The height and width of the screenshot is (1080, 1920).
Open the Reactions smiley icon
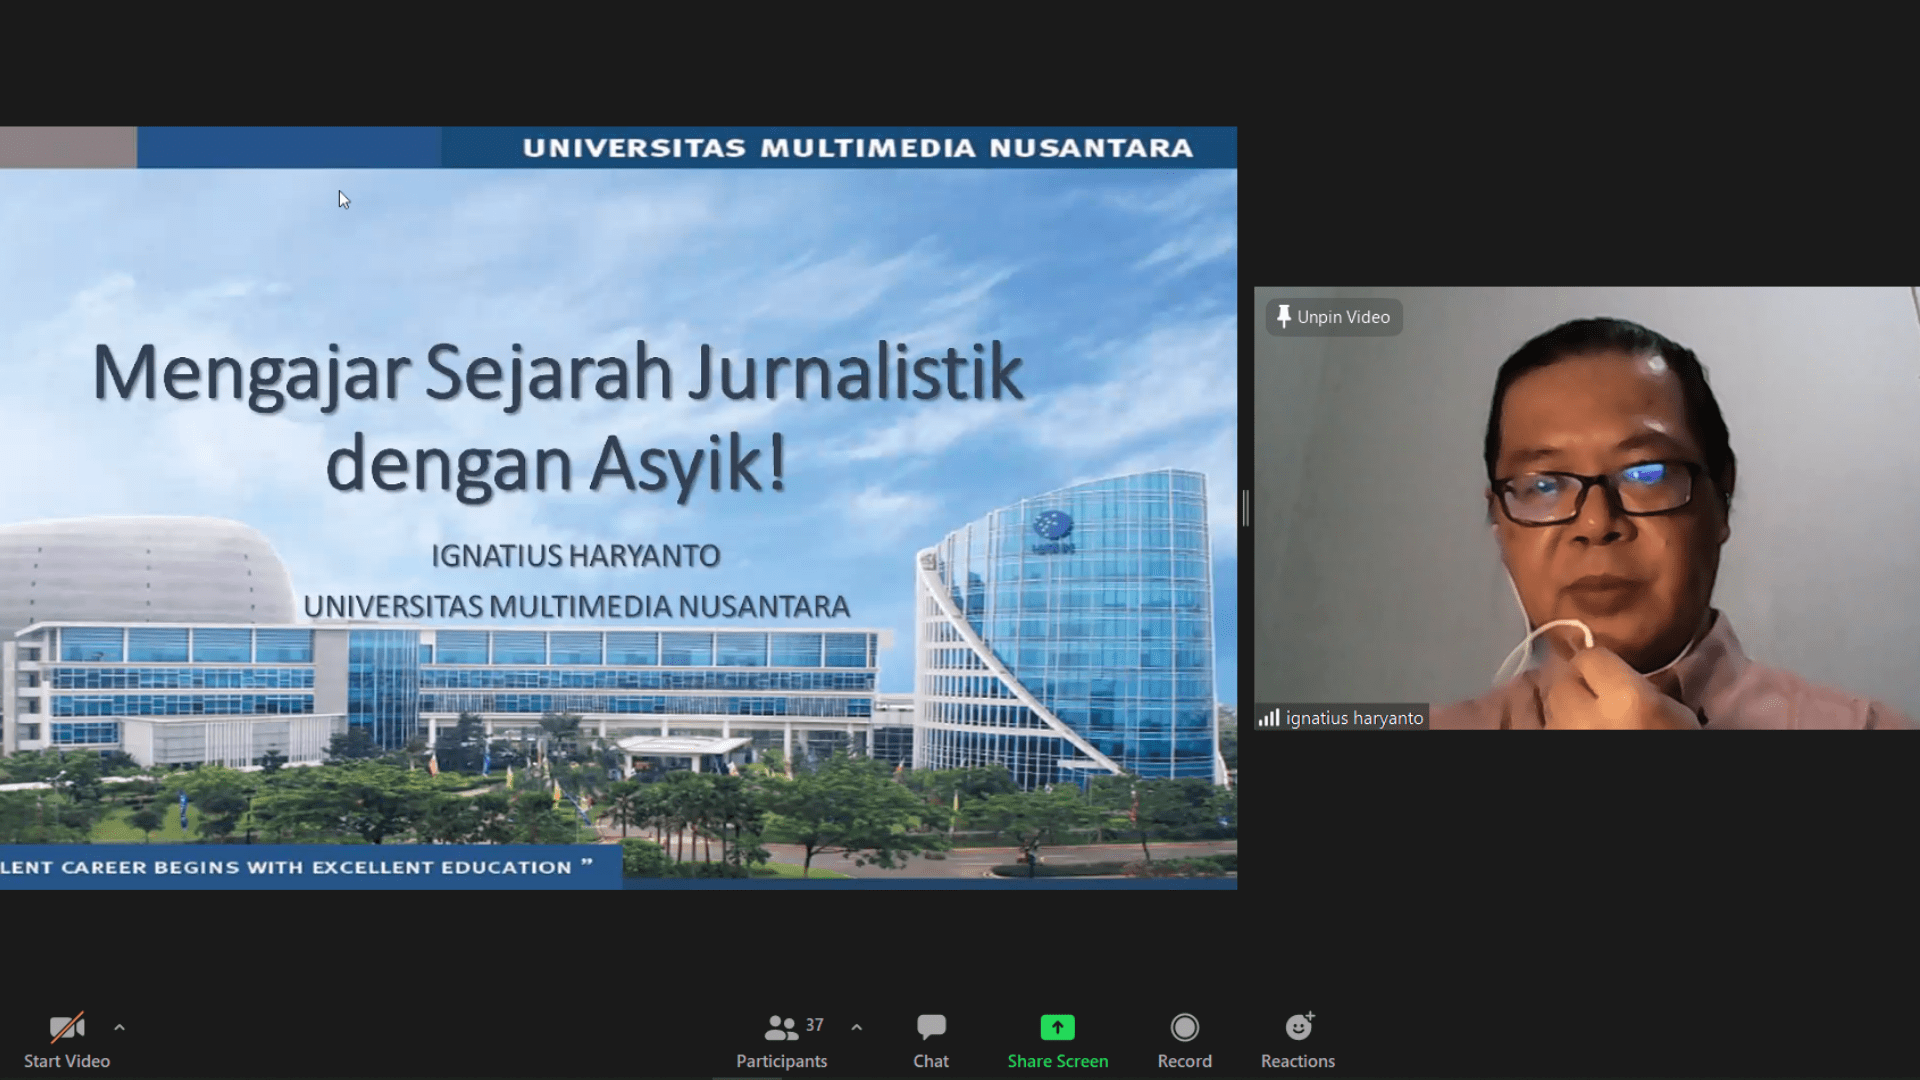(x=1298, y=1027)
